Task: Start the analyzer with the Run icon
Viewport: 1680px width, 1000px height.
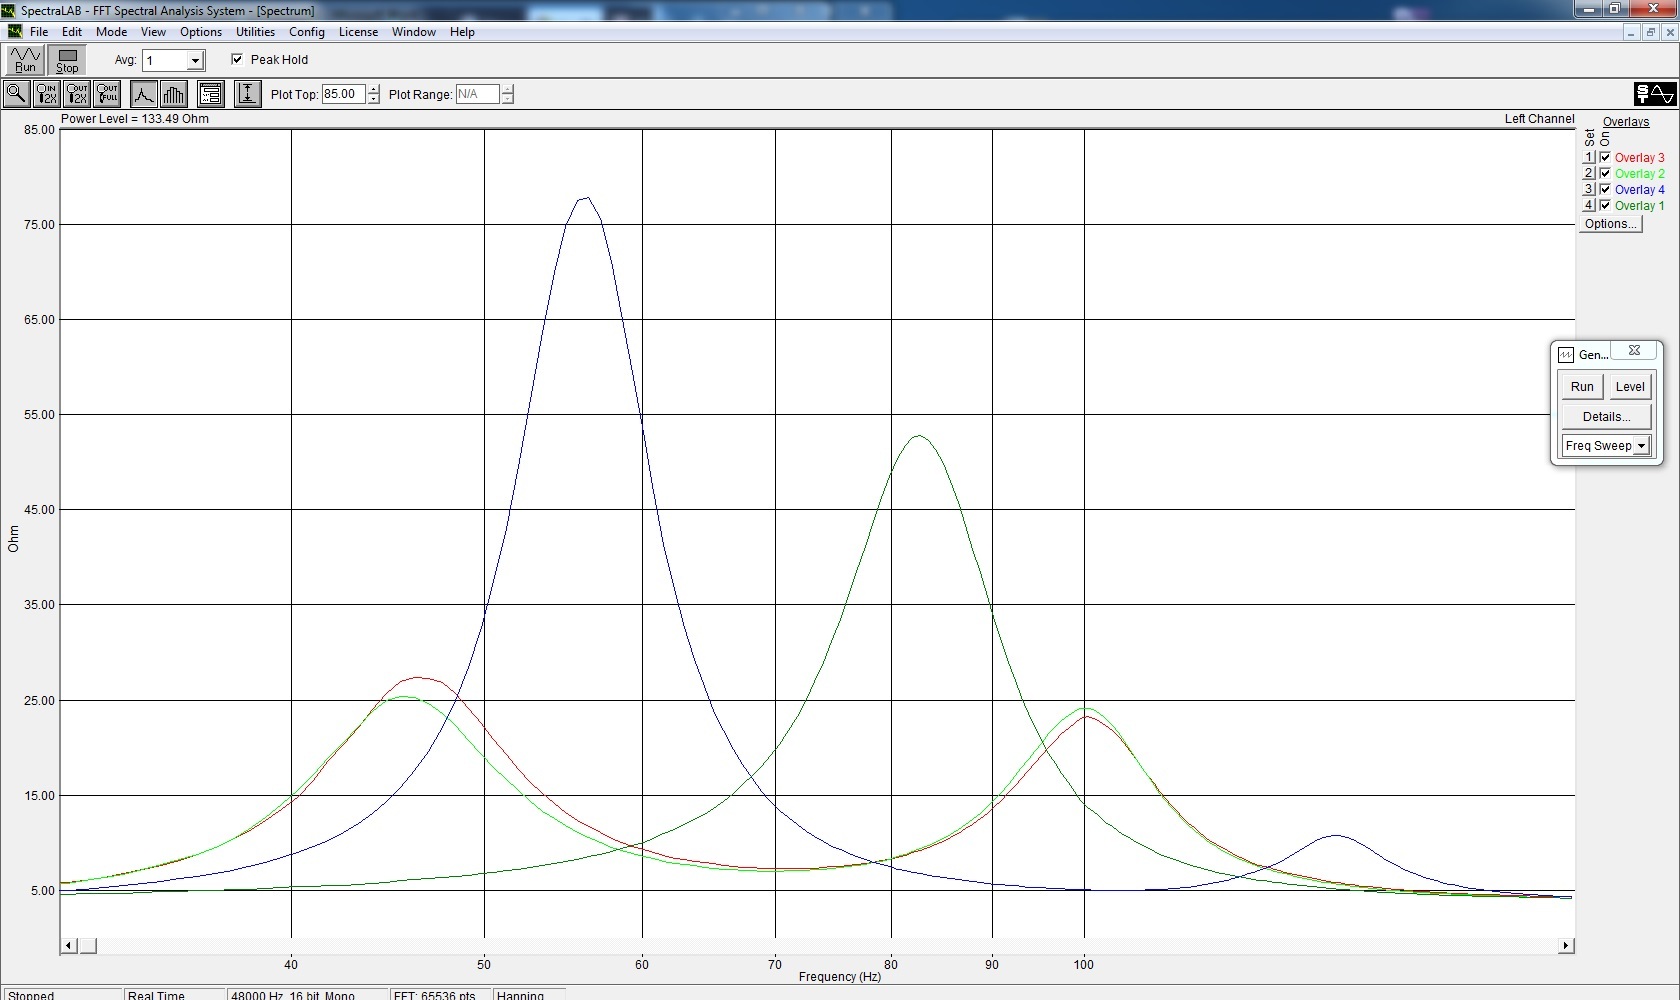Action: [x=25, y=60]
